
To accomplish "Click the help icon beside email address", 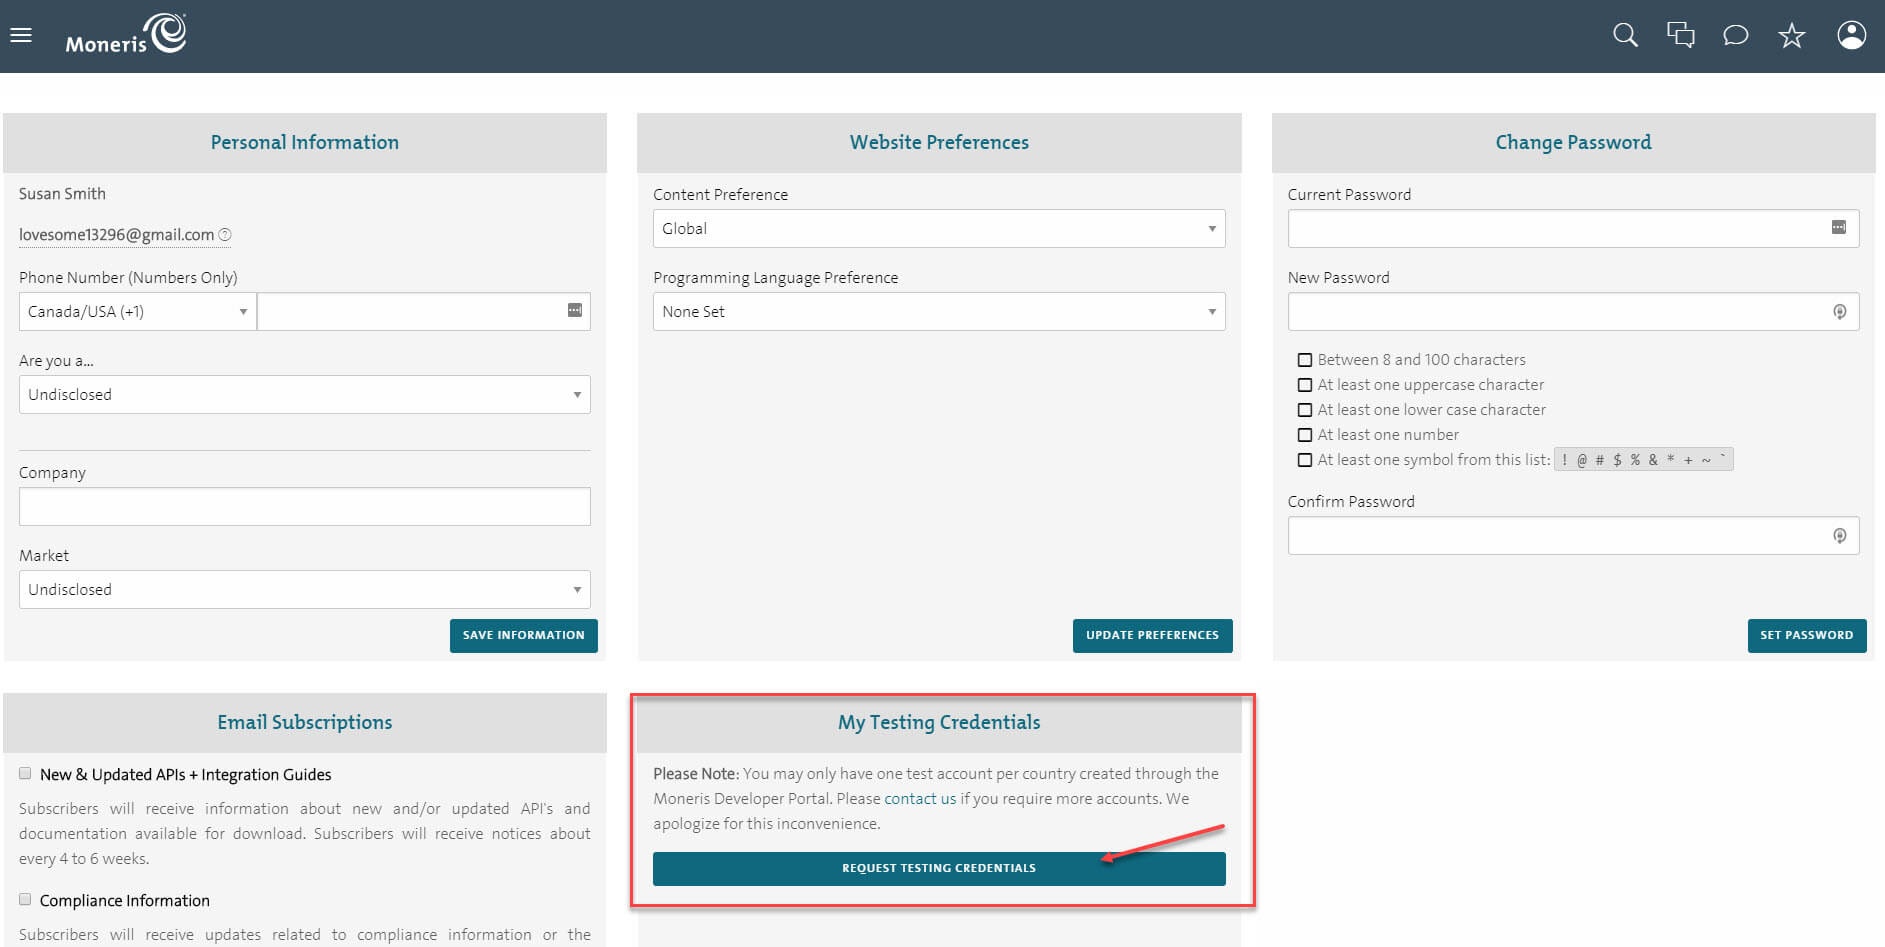I will pyautogui.click(x=225, y=235).
